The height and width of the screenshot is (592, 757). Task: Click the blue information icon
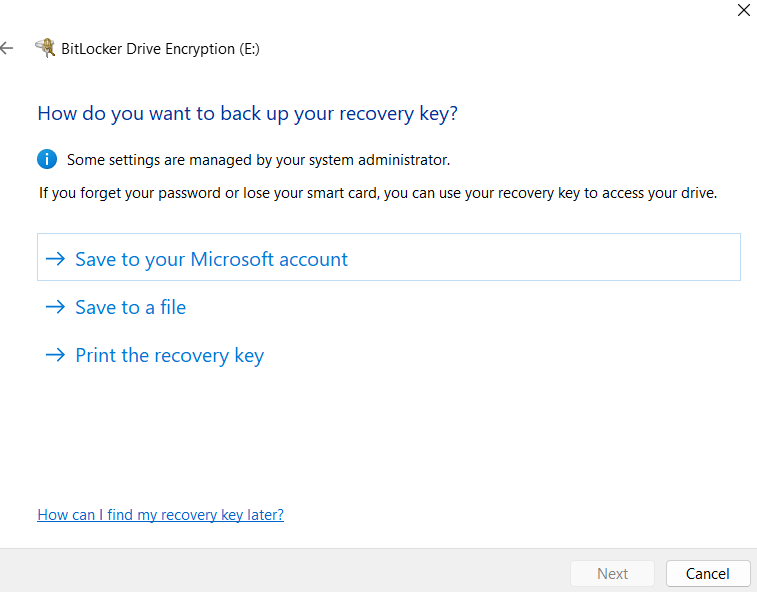[47, 159]
